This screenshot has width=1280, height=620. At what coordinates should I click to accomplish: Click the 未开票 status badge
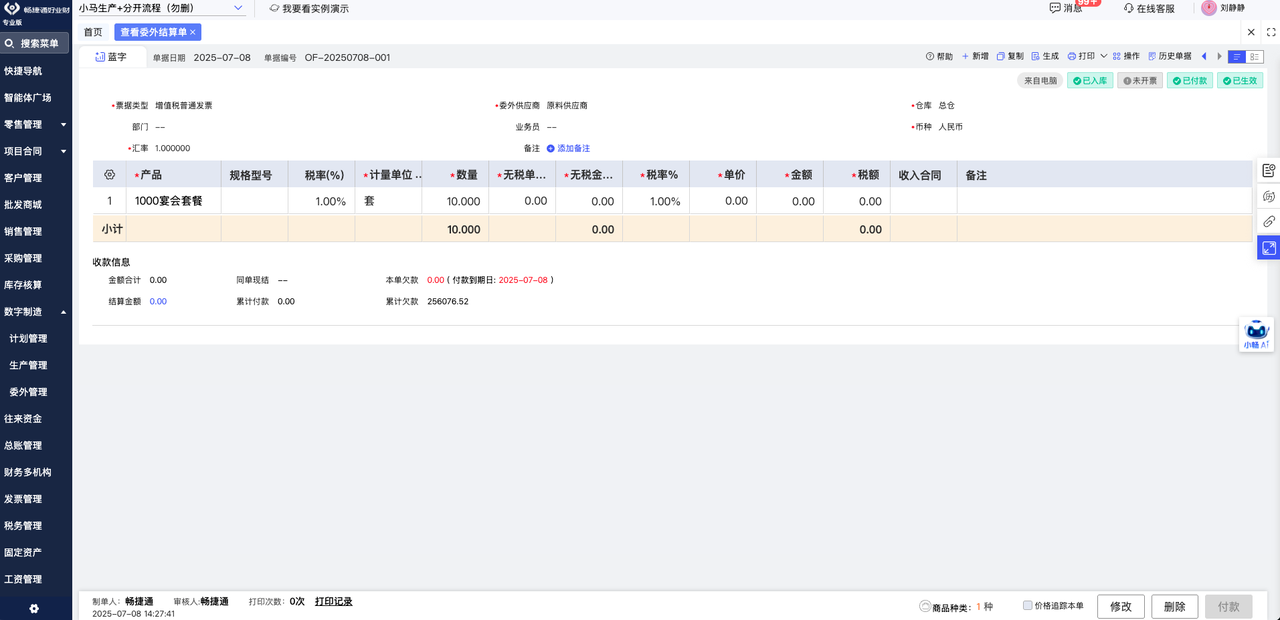[1140, 81]
